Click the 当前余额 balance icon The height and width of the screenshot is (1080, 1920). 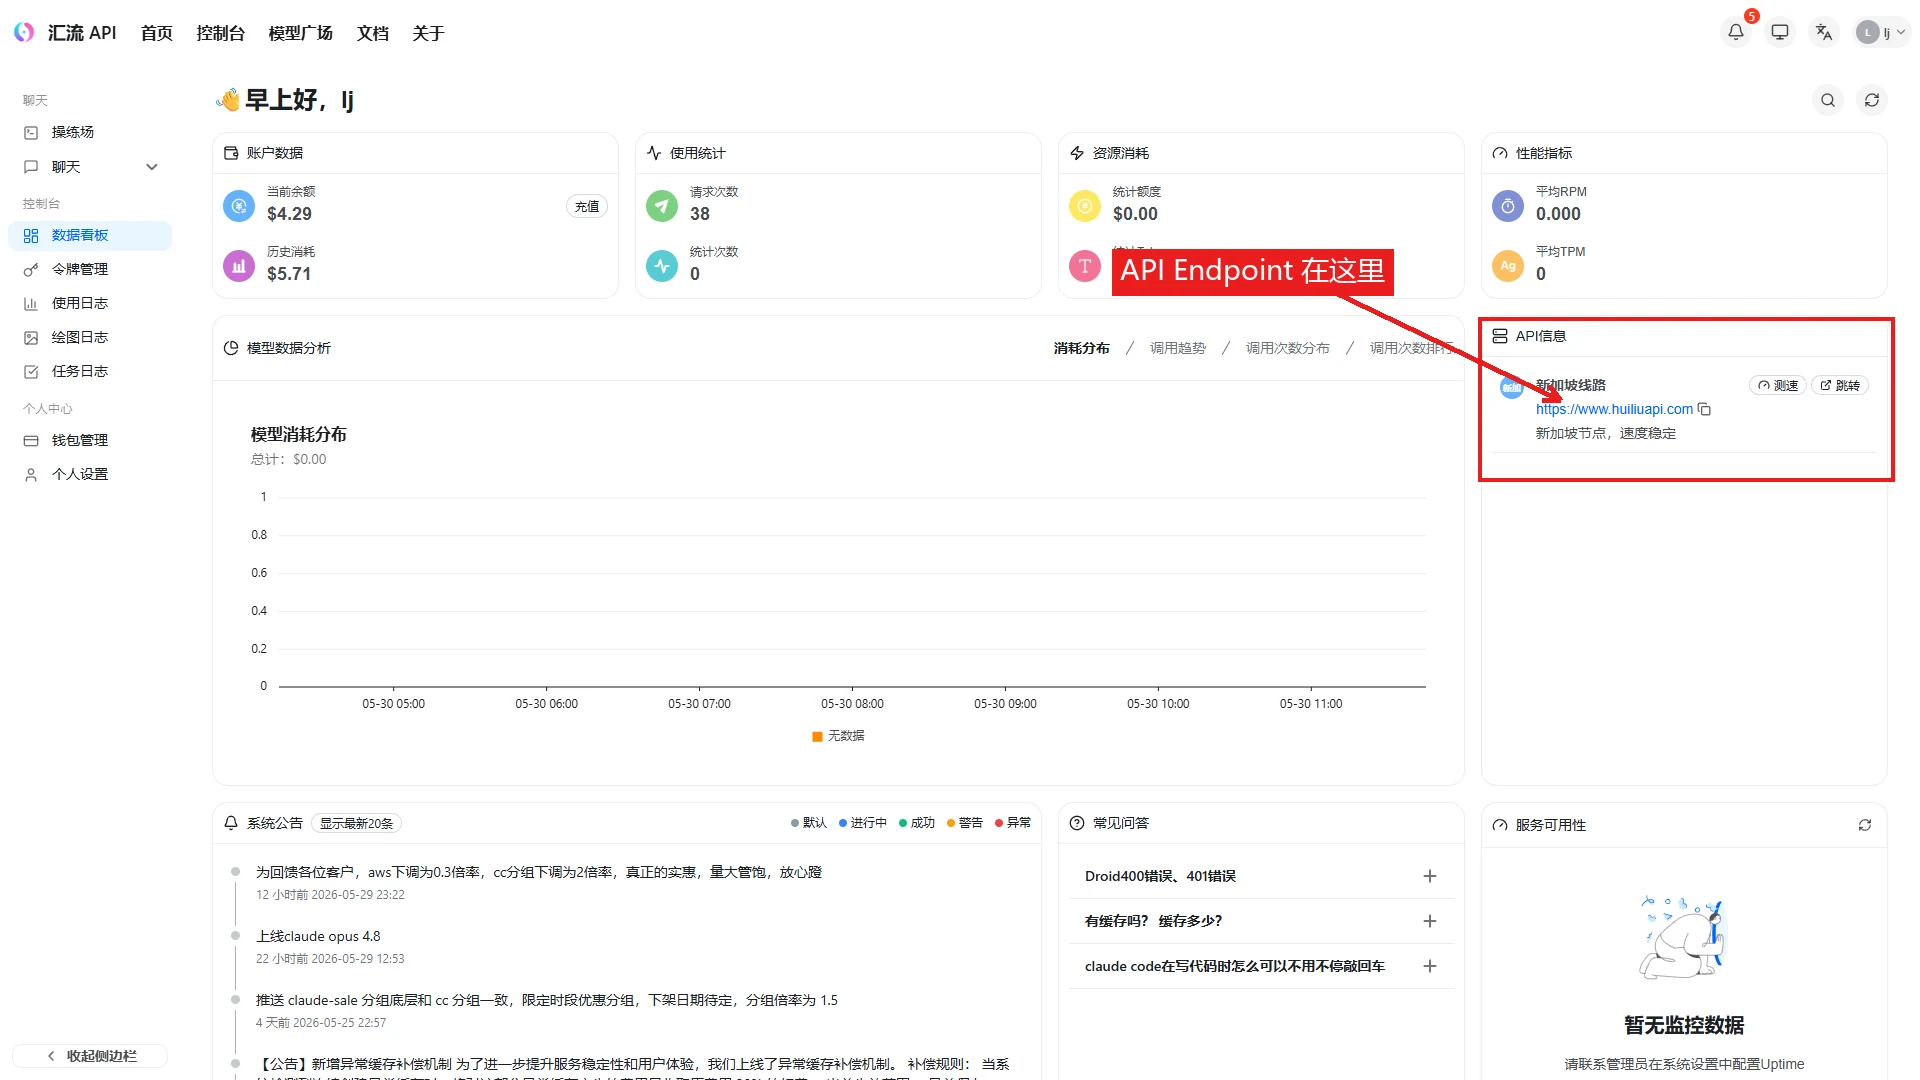[x=239, y=206]
